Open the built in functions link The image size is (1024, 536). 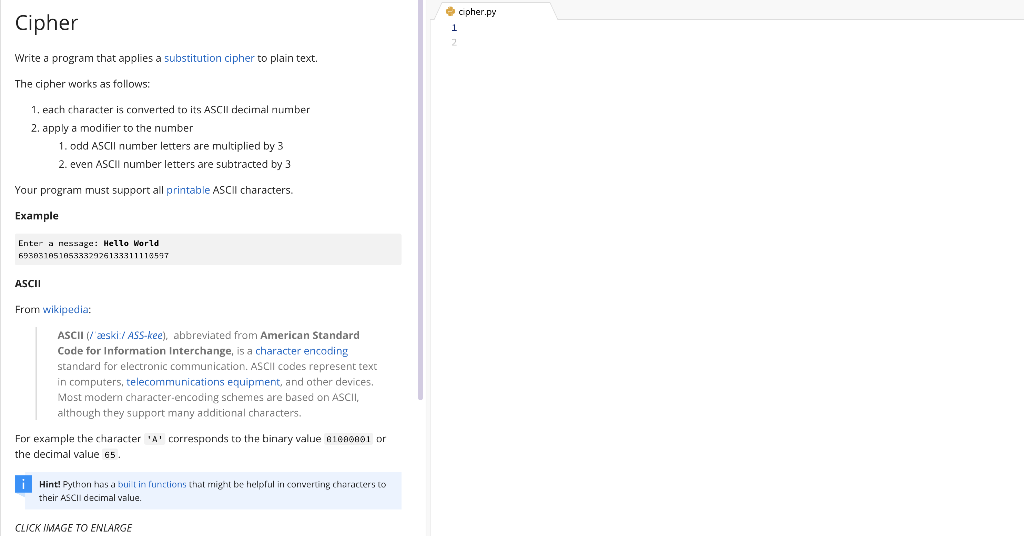[152, 484]
